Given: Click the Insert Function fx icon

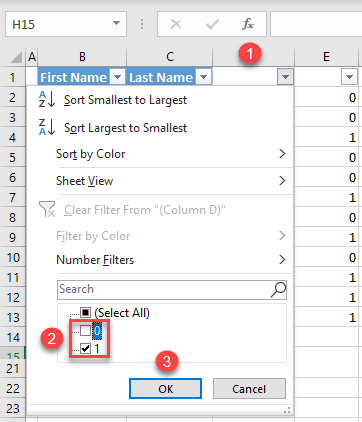Looking at the screenshot, I should (x=248, y=24).
